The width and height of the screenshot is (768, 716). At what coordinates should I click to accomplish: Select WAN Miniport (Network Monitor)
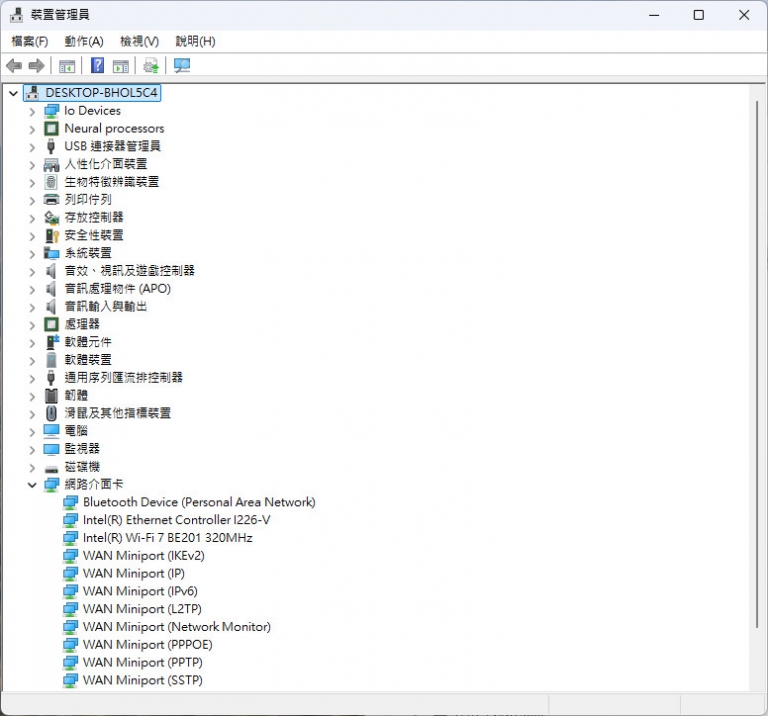tap(177, 627)
